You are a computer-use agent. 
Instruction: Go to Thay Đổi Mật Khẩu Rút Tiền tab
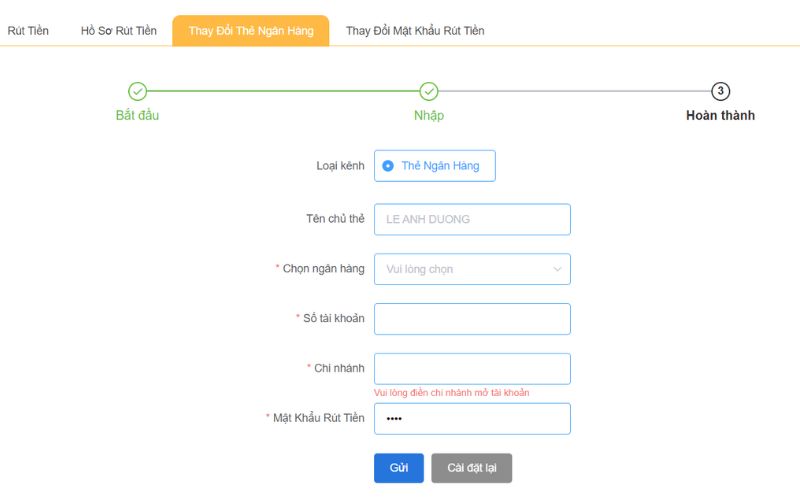415,31
